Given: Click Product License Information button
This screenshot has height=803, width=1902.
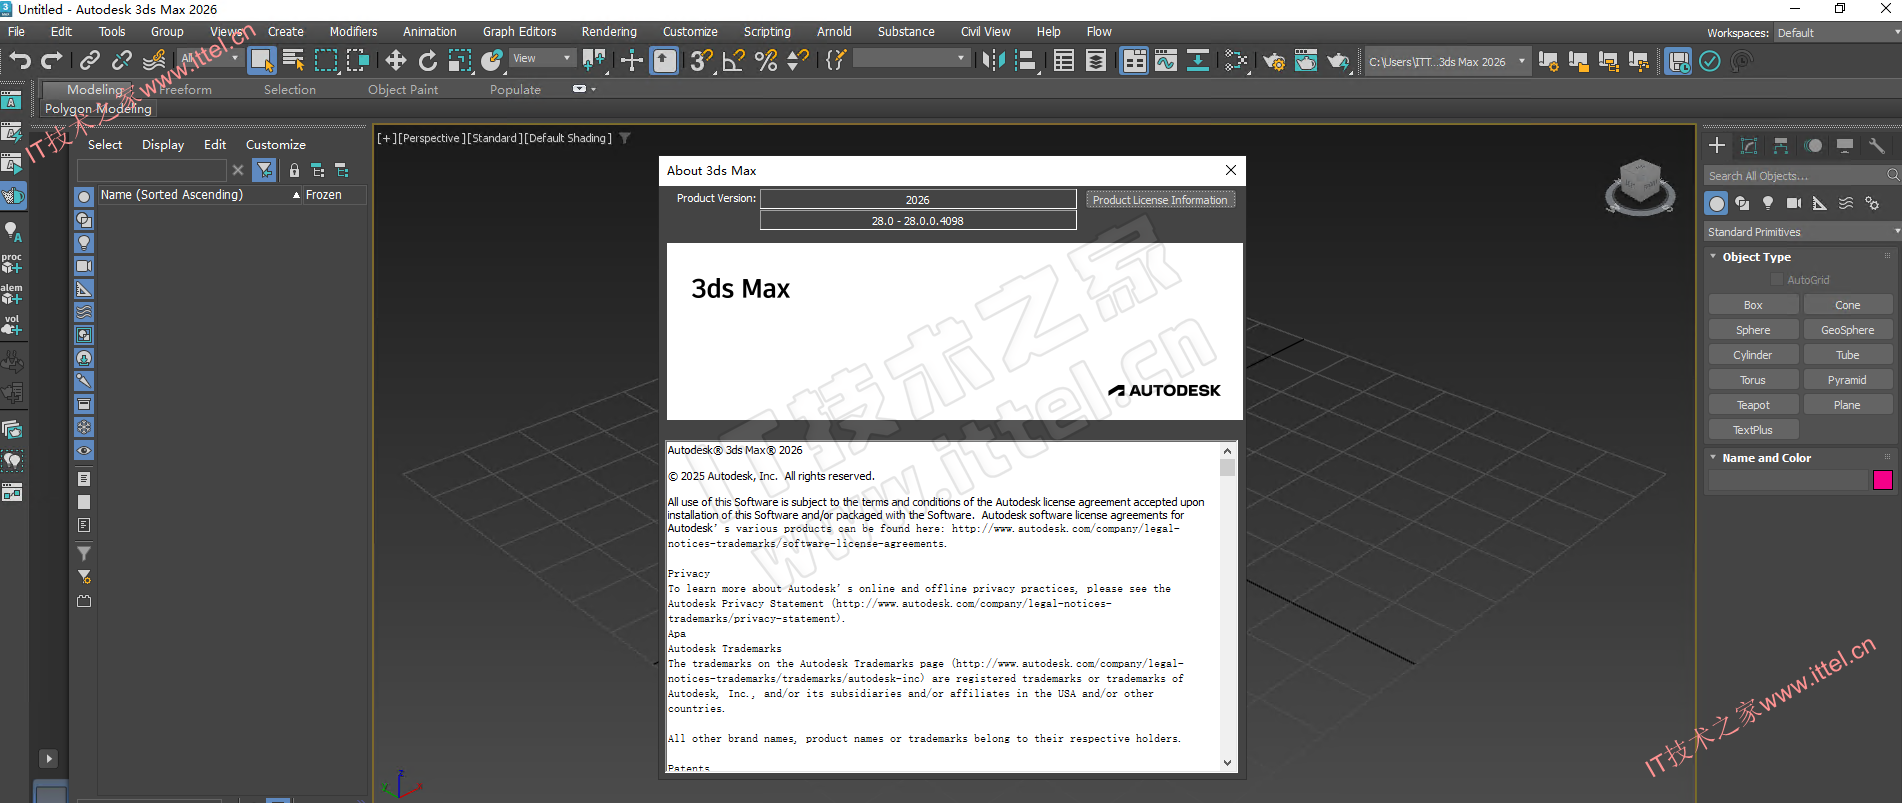Looking at the screenshot, I should (1160, 200).
